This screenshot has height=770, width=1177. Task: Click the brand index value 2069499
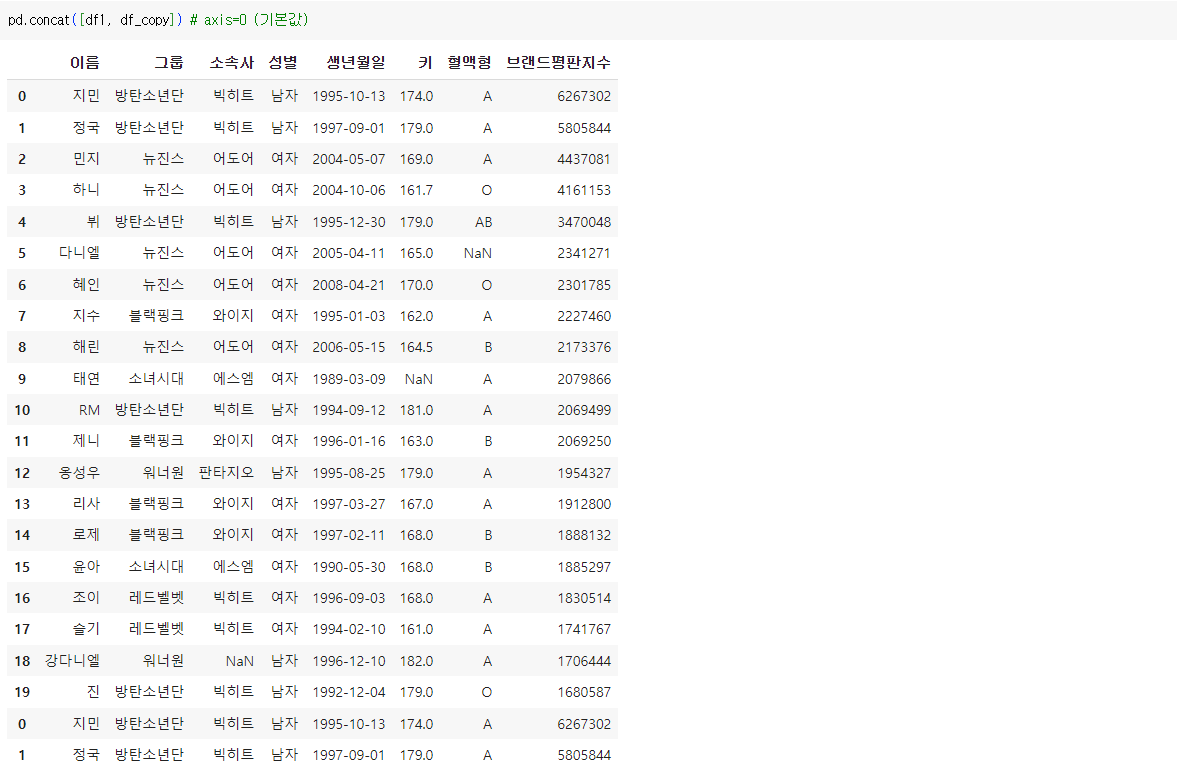[x=584, y=411]
